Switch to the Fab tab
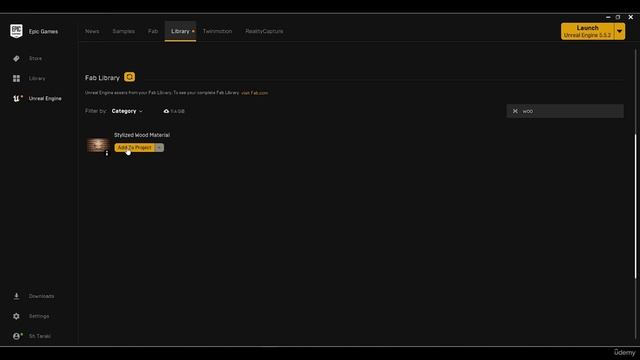Image resolution: width=640 pixels, height=360 pixels. [153, 31]
